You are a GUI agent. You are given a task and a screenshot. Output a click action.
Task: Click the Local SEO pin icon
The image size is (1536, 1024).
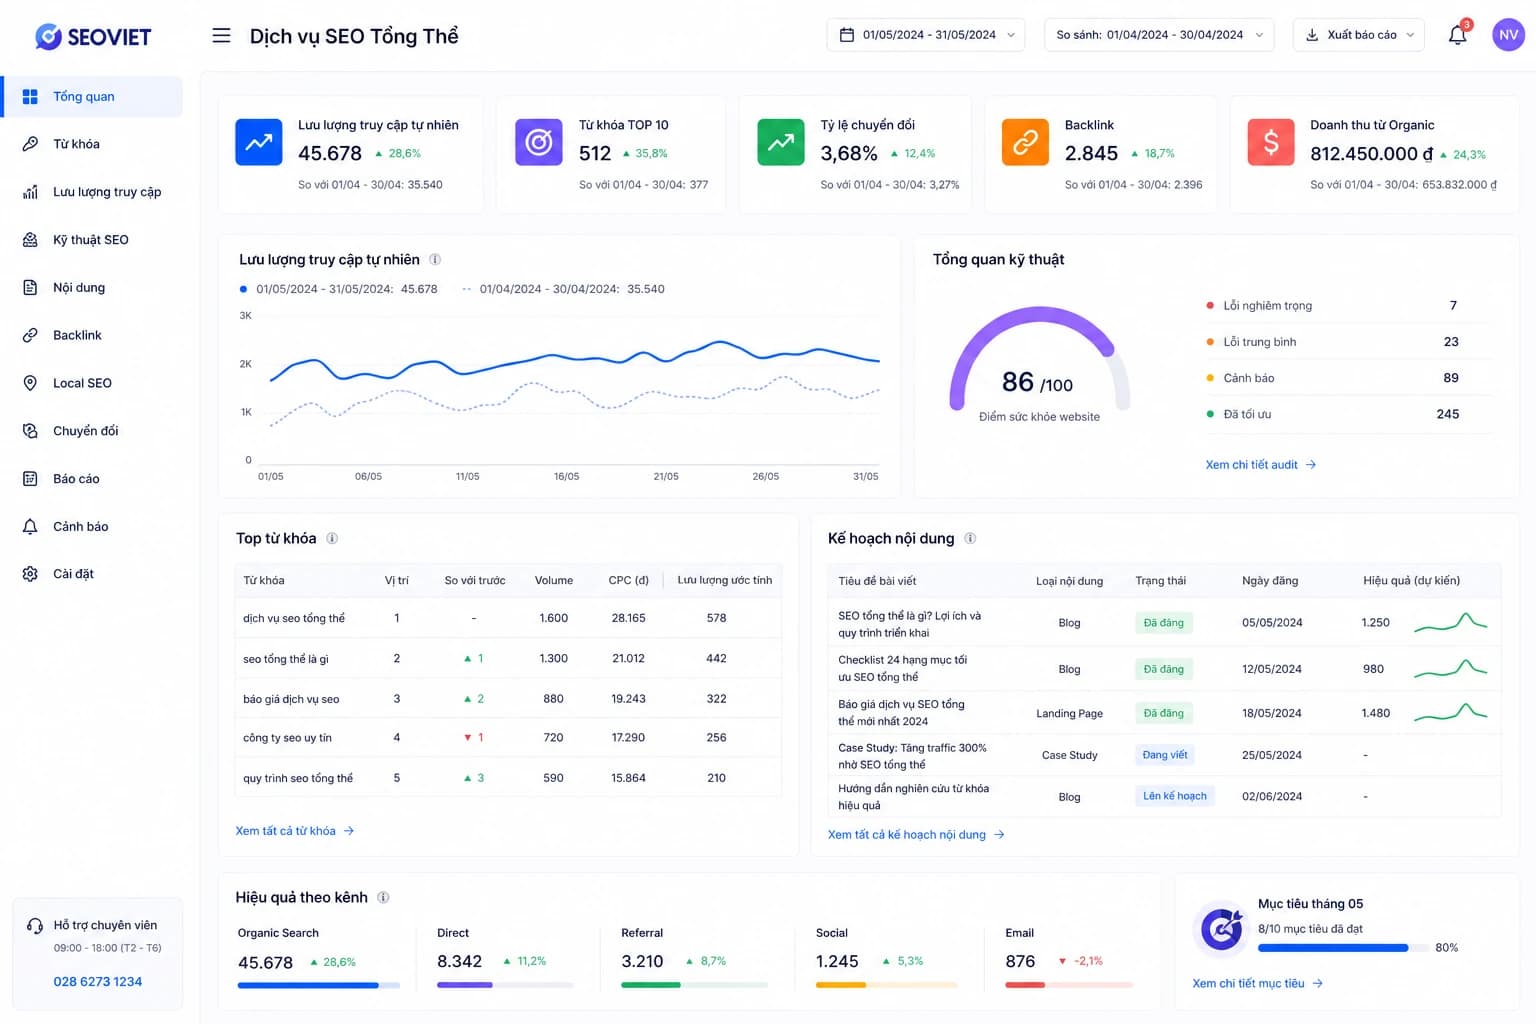pos(30,383)
